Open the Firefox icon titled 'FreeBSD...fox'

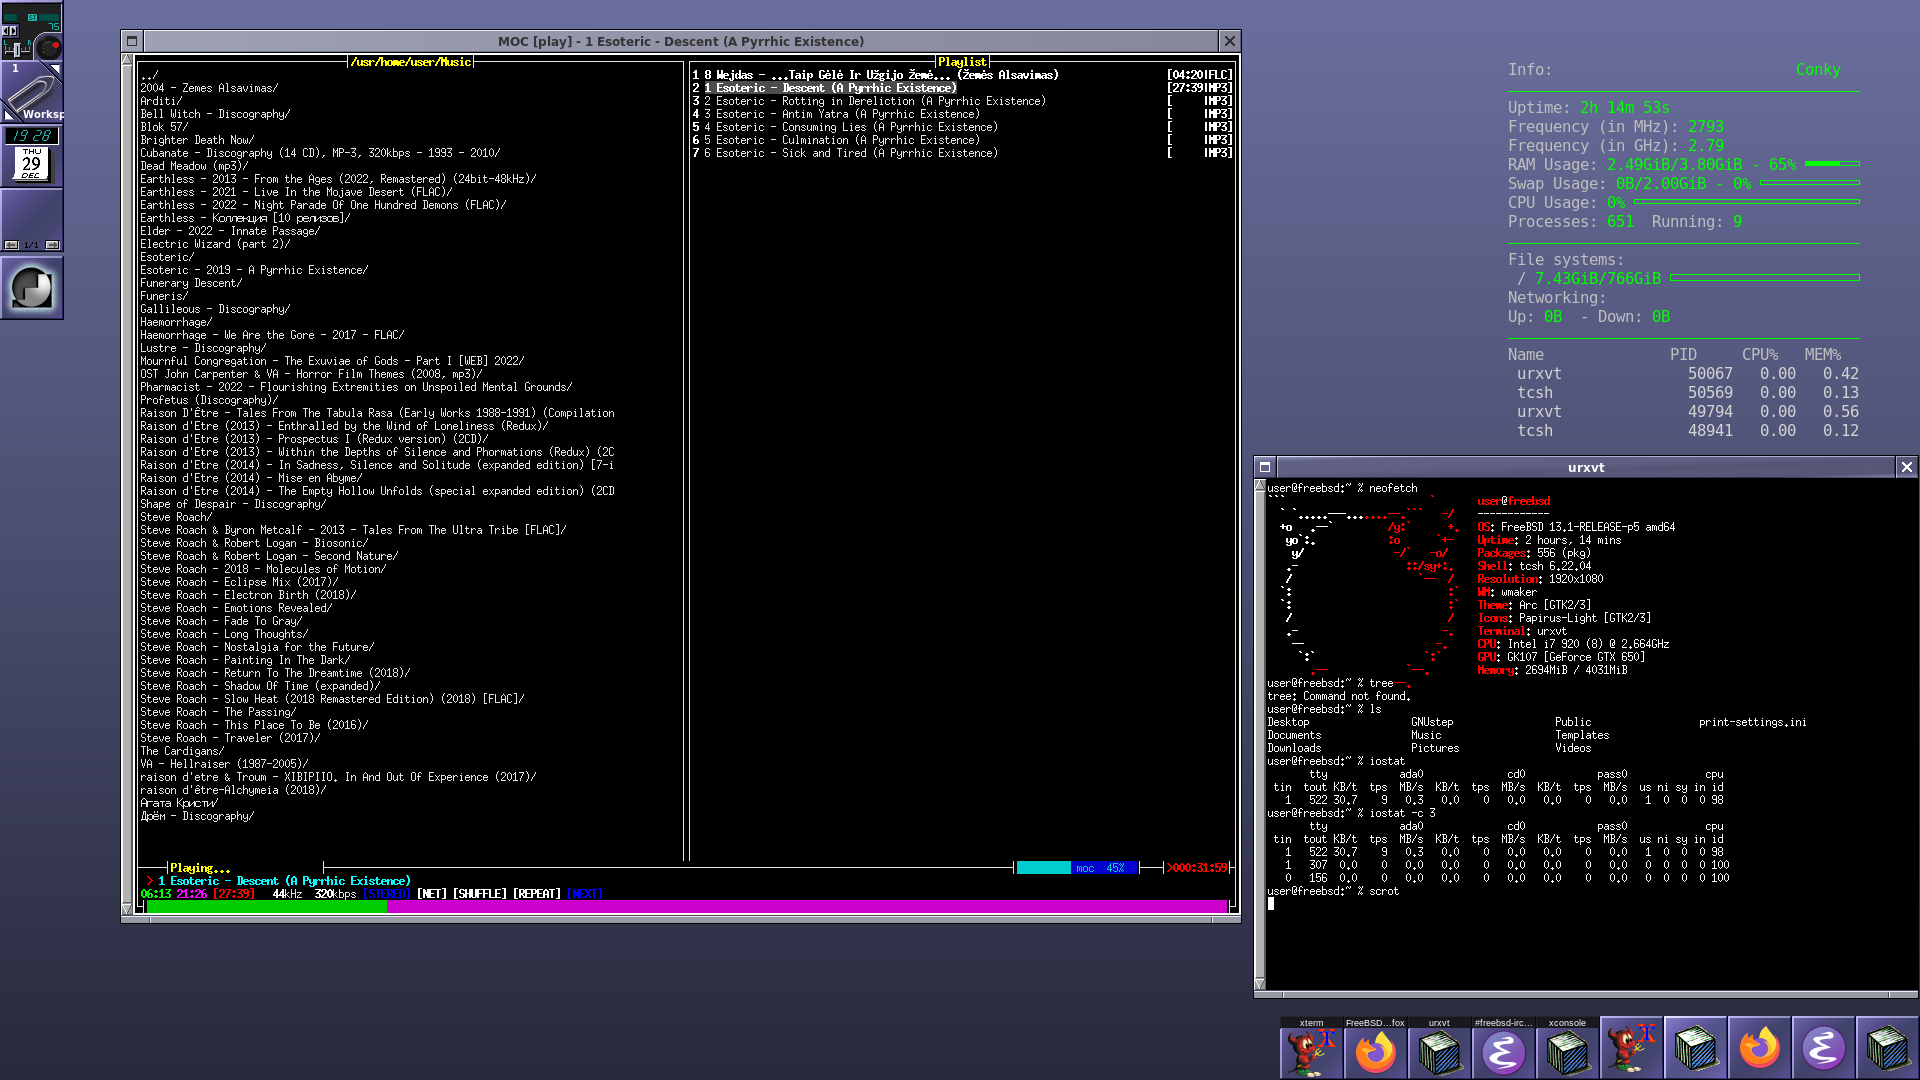click(1375, 1048)
